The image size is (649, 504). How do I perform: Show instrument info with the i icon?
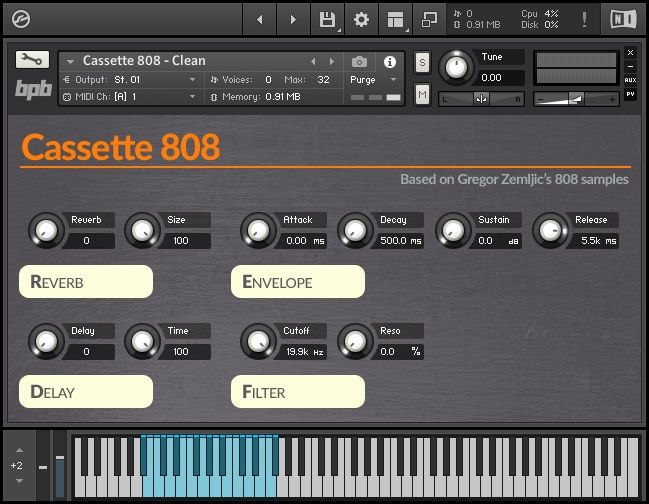pyautogui.click(x=390, y=62)
